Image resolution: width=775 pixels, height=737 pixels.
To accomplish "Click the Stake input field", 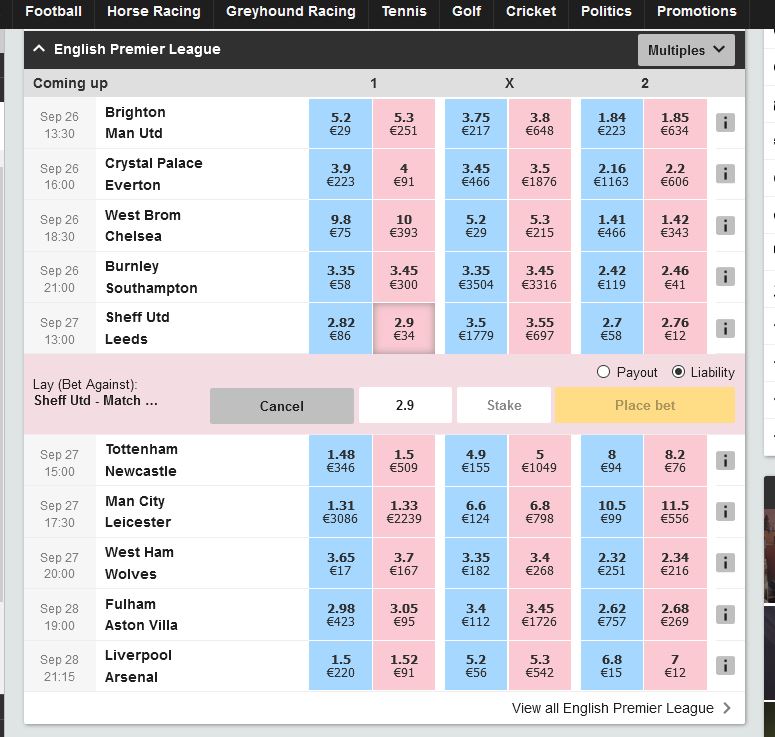I will pyautogui.click(x=504, y=406).
